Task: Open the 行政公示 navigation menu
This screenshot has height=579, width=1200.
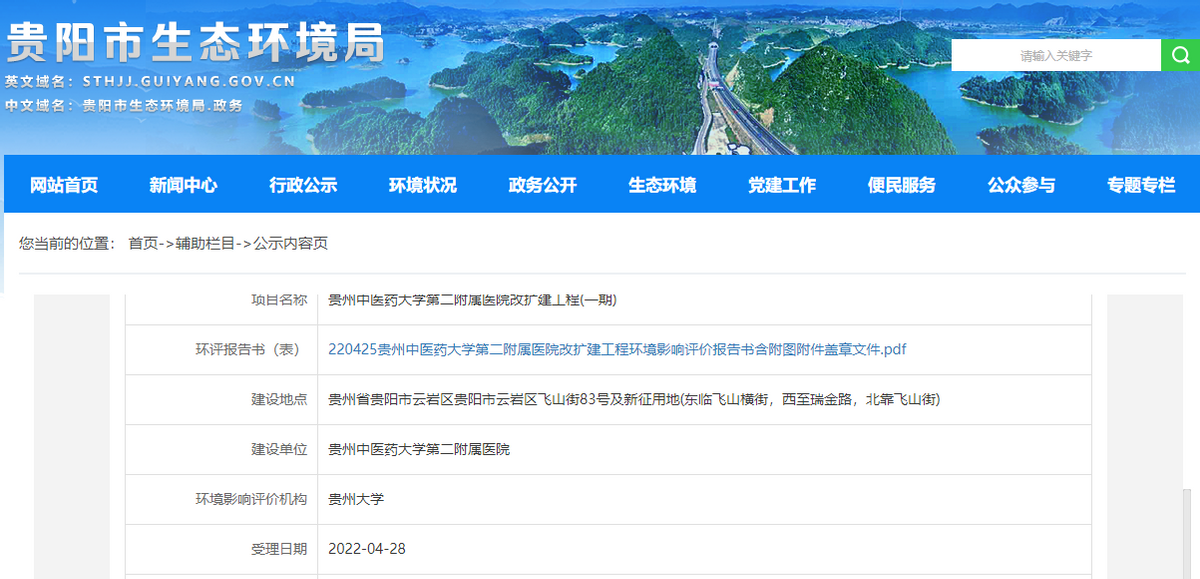Action: coord(302,184)
